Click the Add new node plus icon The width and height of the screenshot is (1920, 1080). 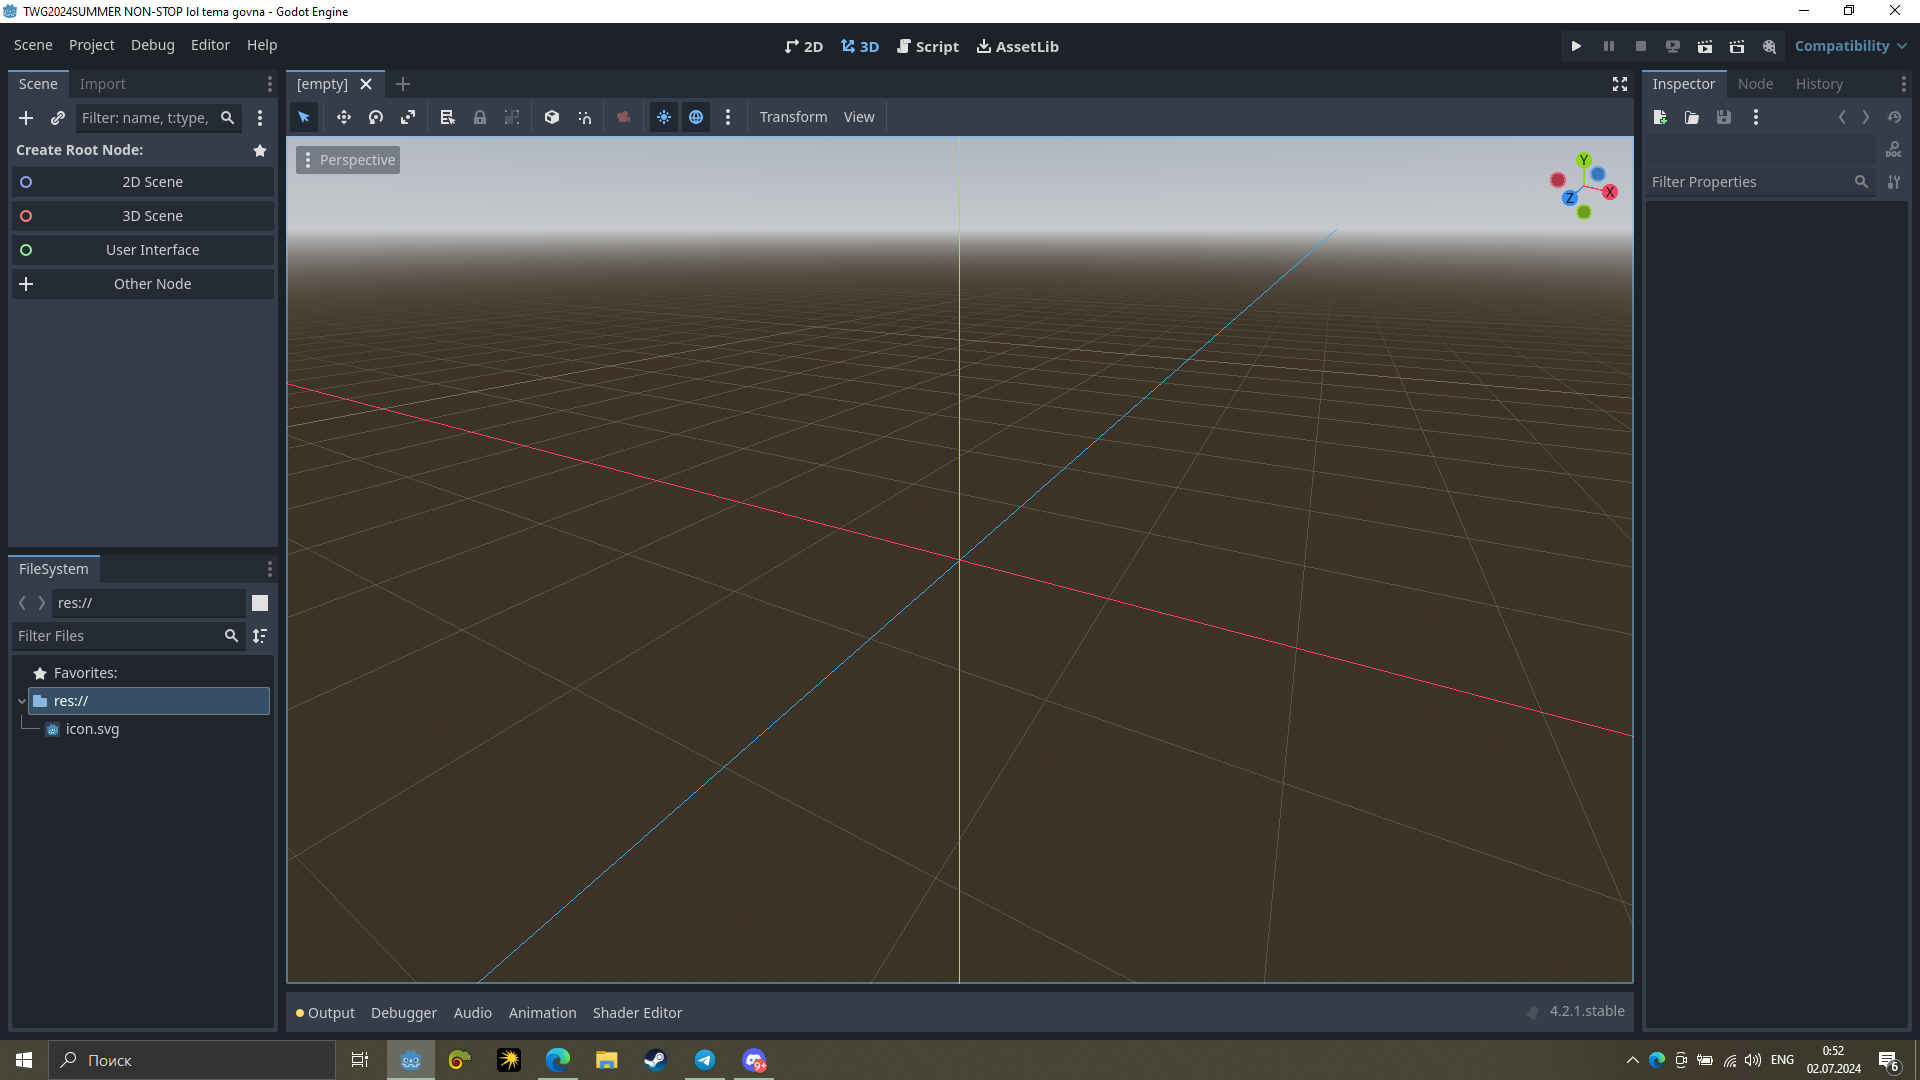(x=26, y=118)
